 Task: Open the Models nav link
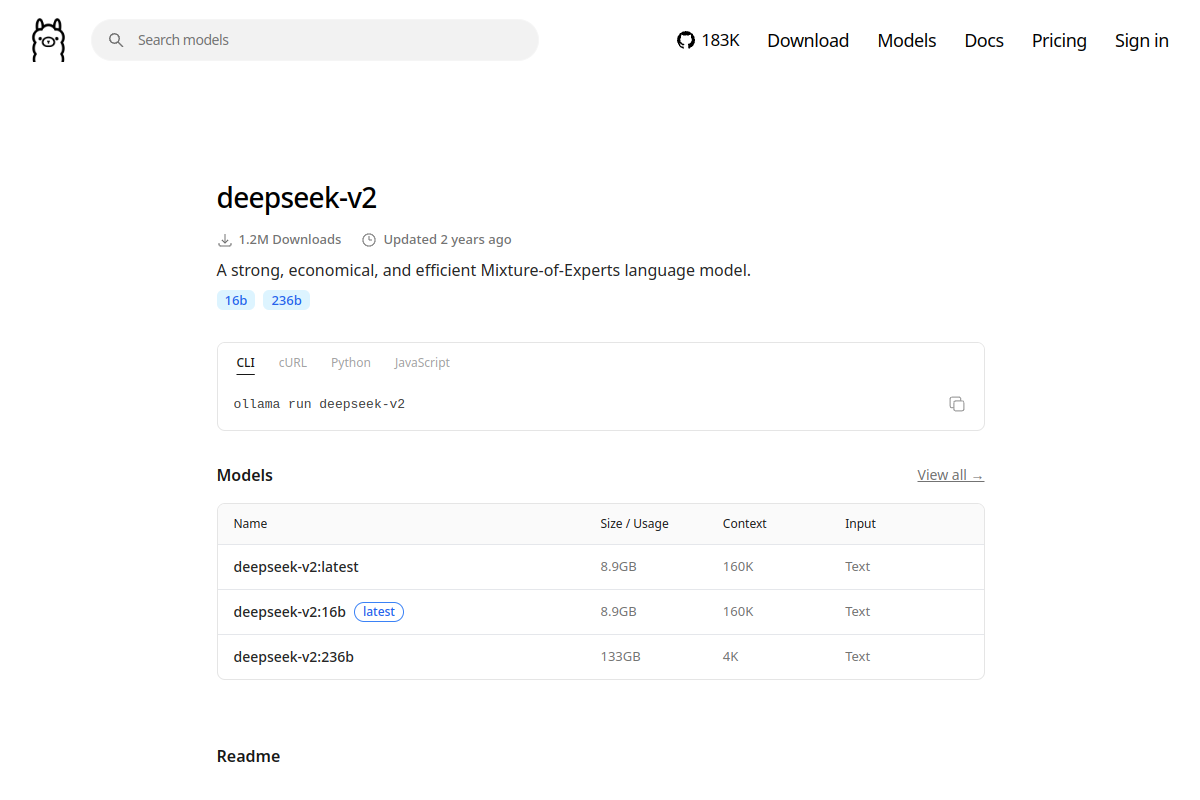907,40
